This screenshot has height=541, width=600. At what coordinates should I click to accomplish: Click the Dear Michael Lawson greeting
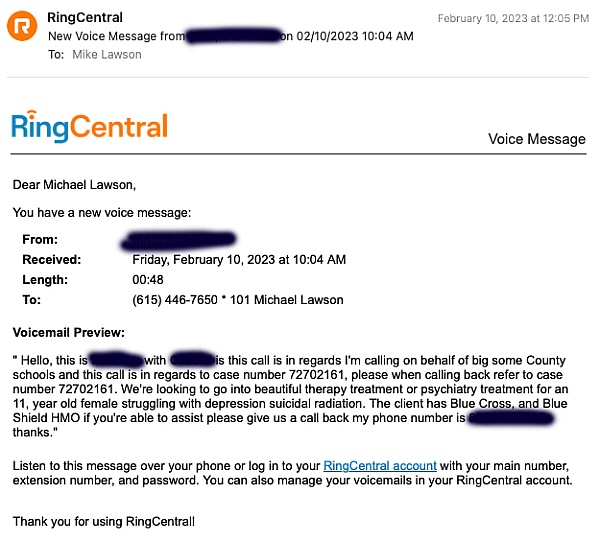[74, 184]
